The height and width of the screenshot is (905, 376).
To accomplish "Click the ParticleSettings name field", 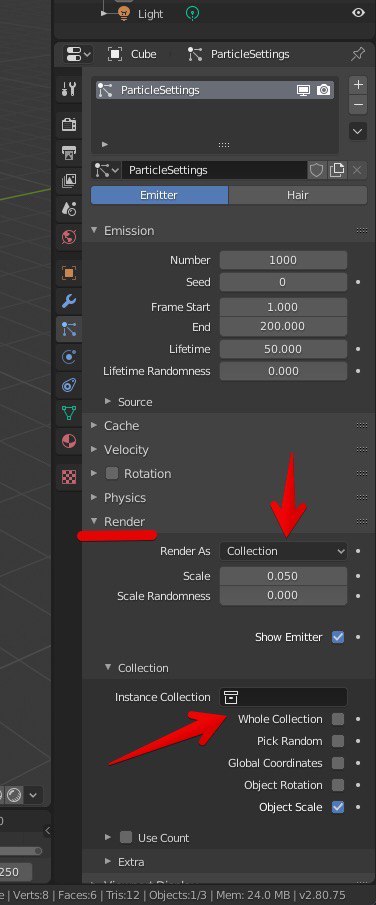I will 214,170.
